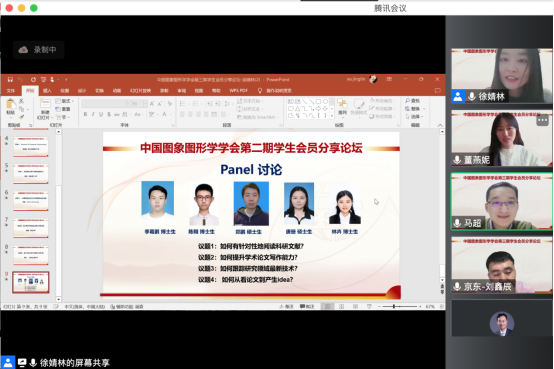Click the Save icon in quick access toolbar

[10, 80]
